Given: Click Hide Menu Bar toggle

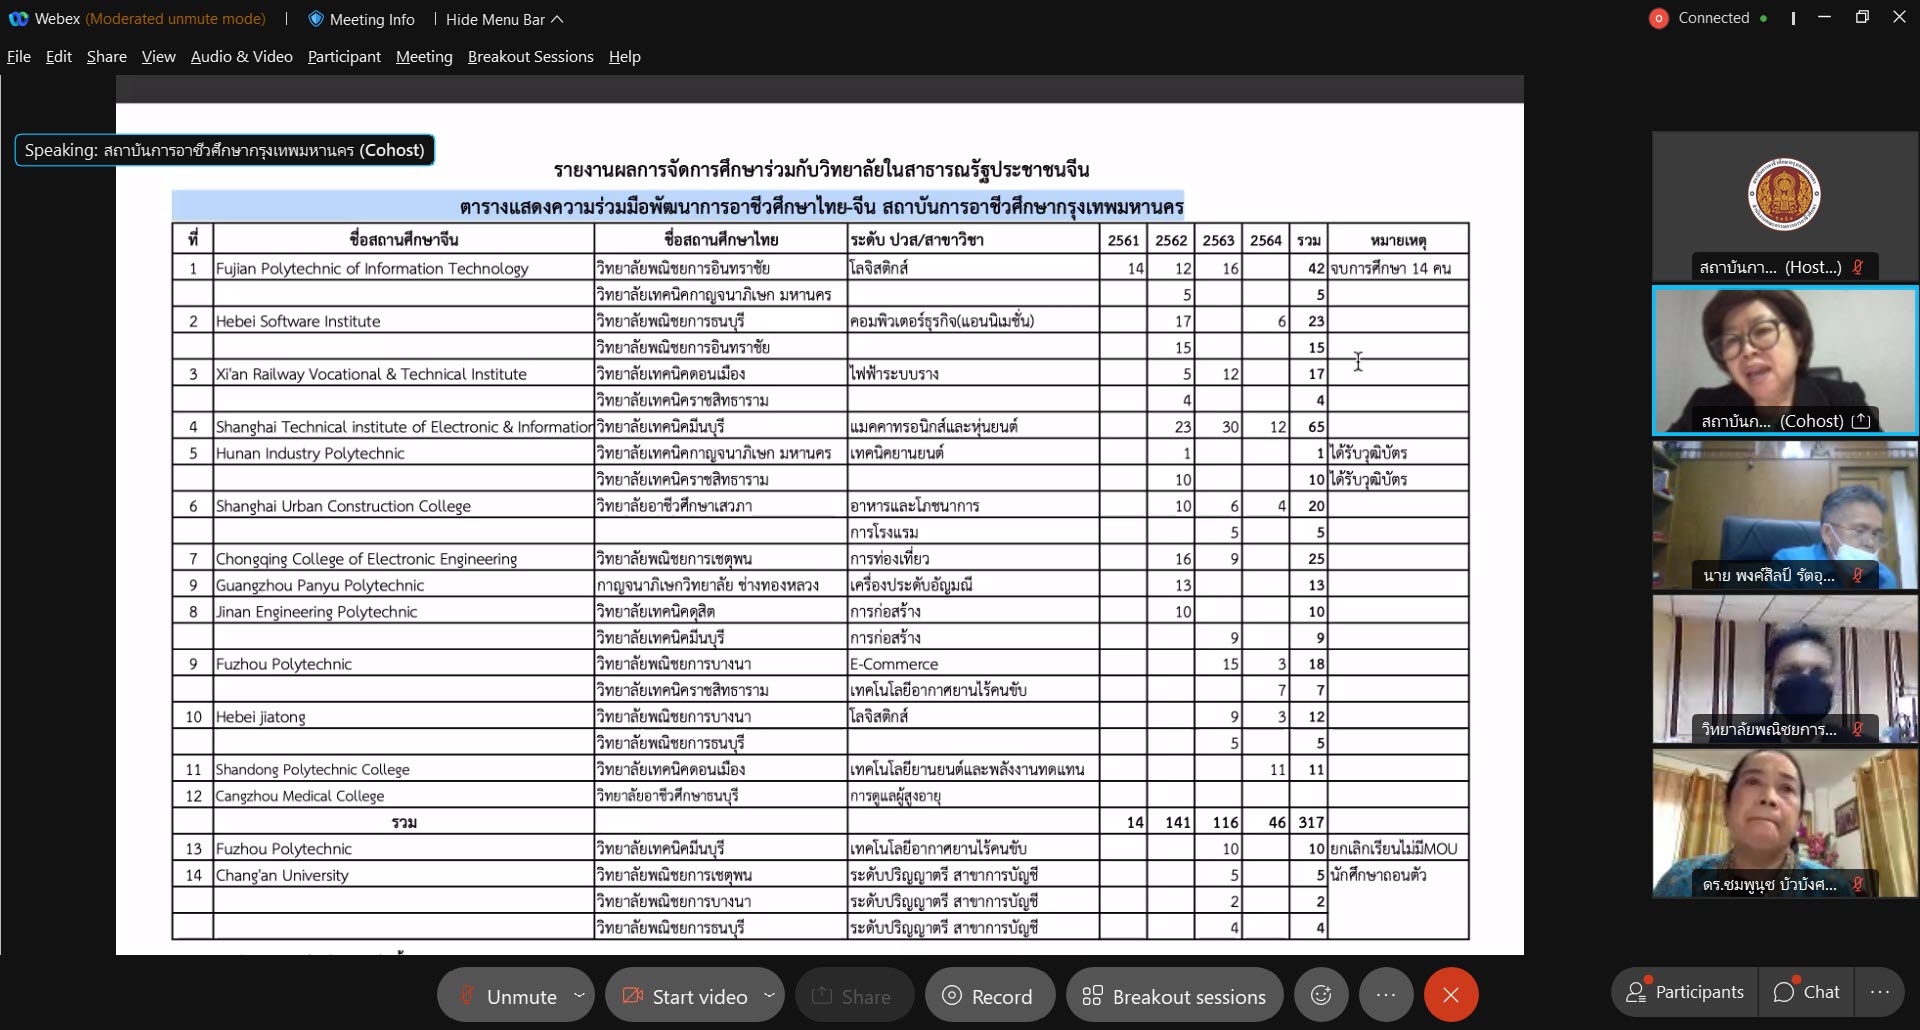Looking at the screenshot, I should (505, 19).
